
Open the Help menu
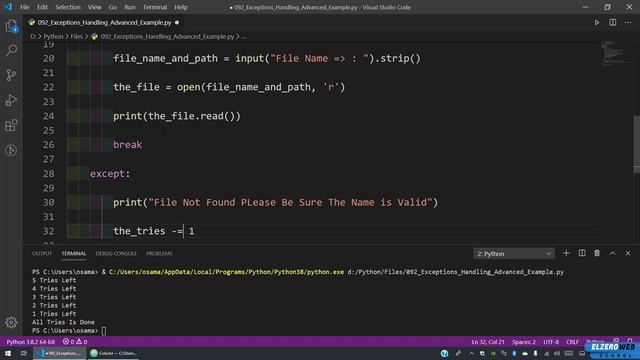(181, 7)
